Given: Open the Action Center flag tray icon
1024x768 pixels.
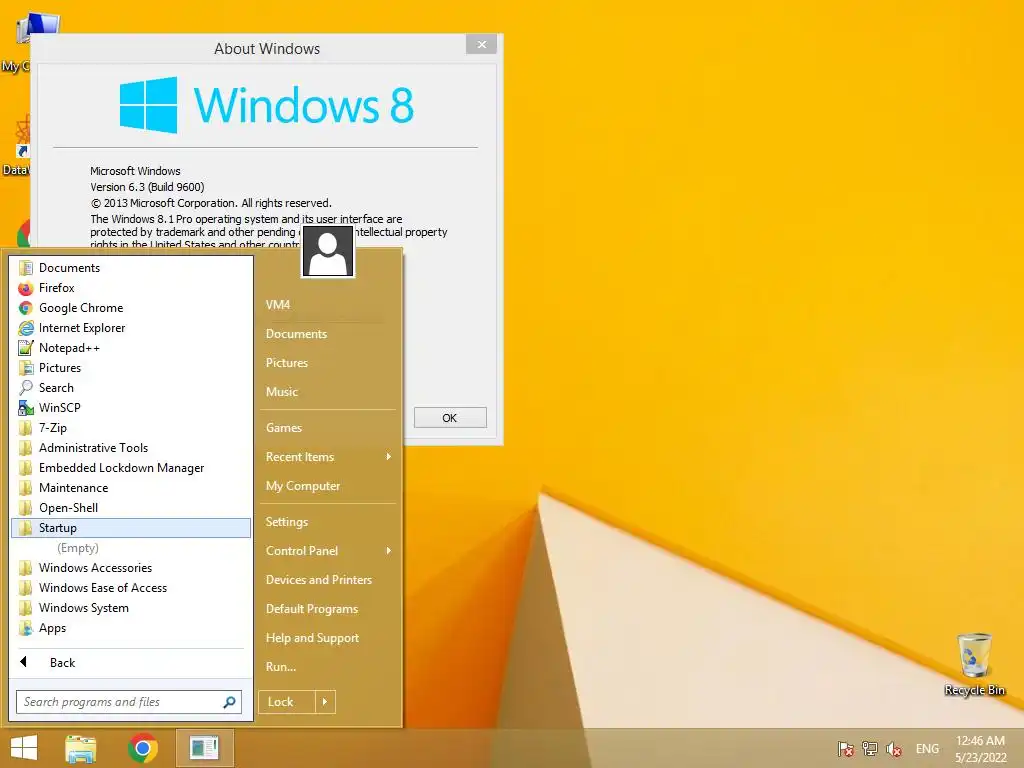Looking at the screenshot, I should point(846,748).
